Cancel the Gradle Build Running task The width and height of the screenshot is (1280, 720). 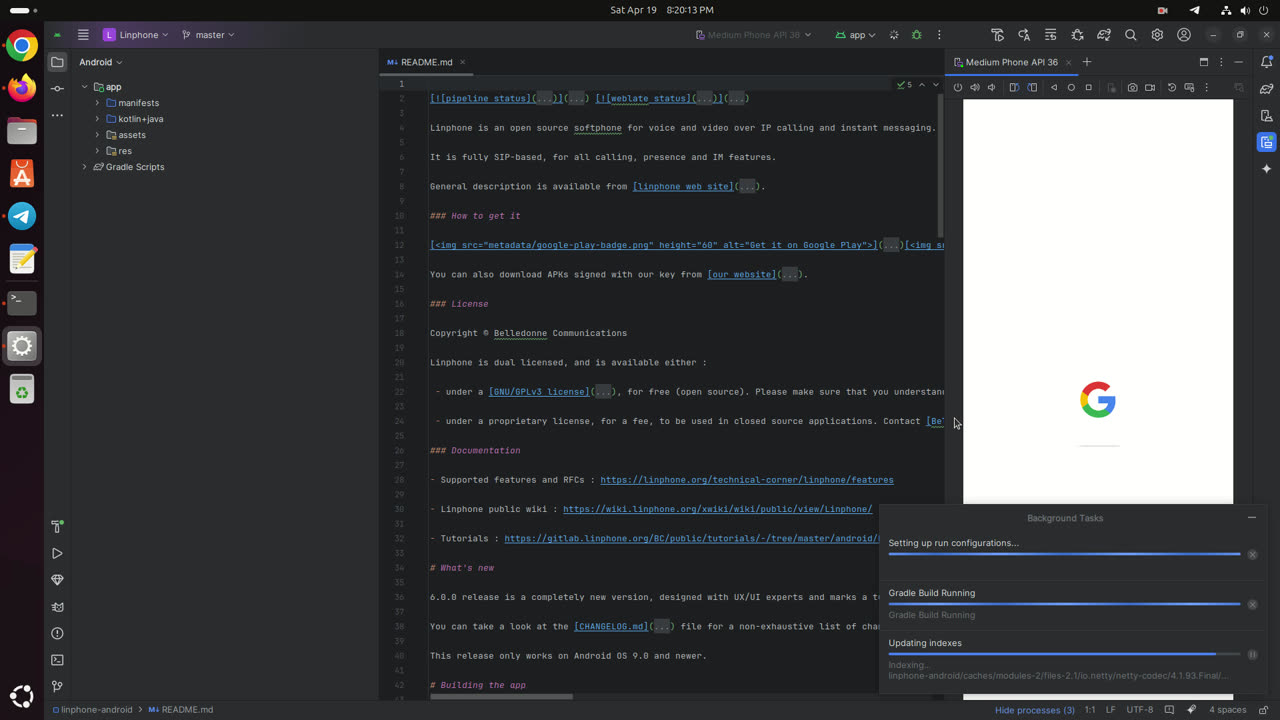(x=1252, y=605)
